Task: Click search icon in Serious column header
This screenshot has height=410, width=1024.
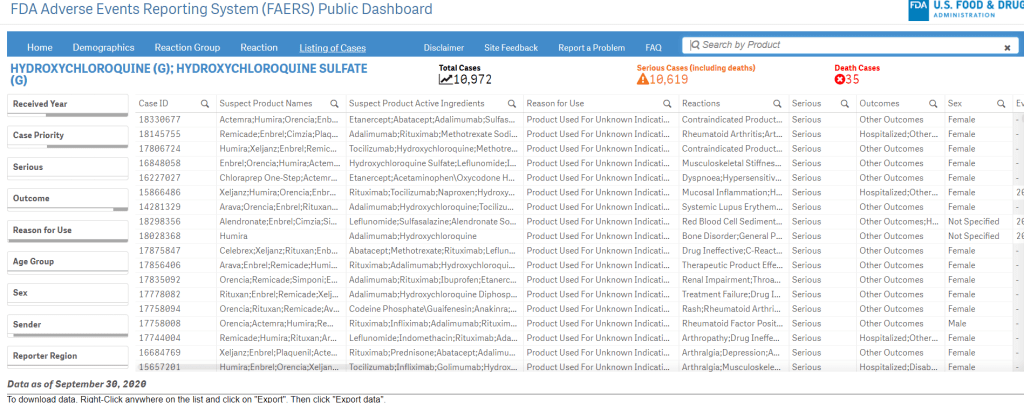Action: point(845,103)
